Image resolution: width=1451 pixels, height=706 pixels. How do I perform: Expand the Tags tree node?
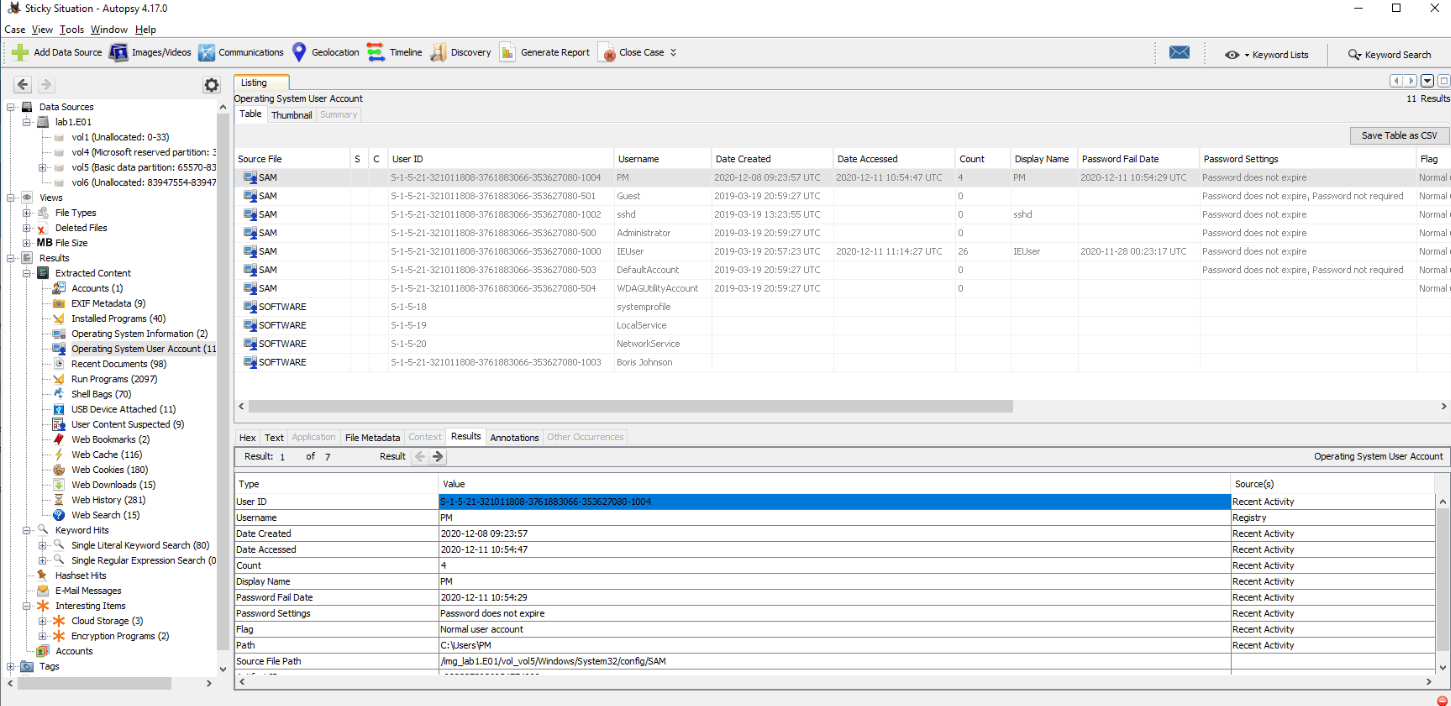point(11,666)
